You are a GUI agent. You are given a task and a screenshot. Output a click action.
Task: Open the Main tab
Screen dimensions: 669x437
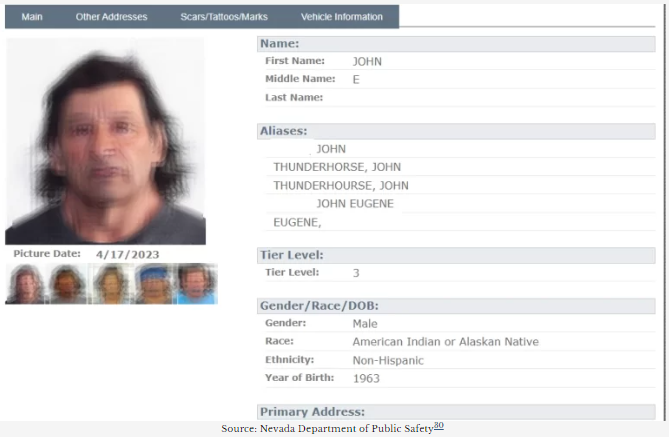click(32, 17)
